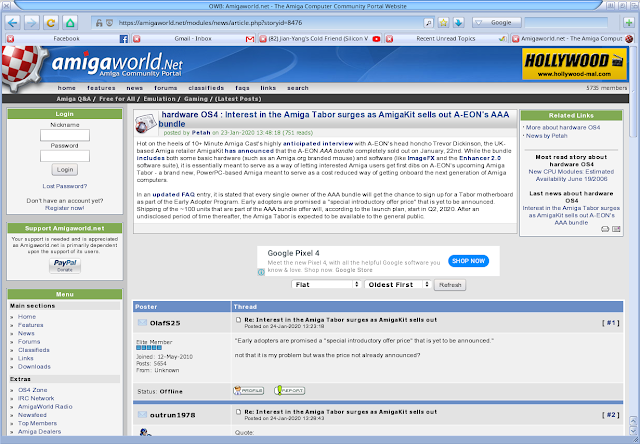Click inside the Password input field
Screen dimensions: 640x444
tap(65, 156)
